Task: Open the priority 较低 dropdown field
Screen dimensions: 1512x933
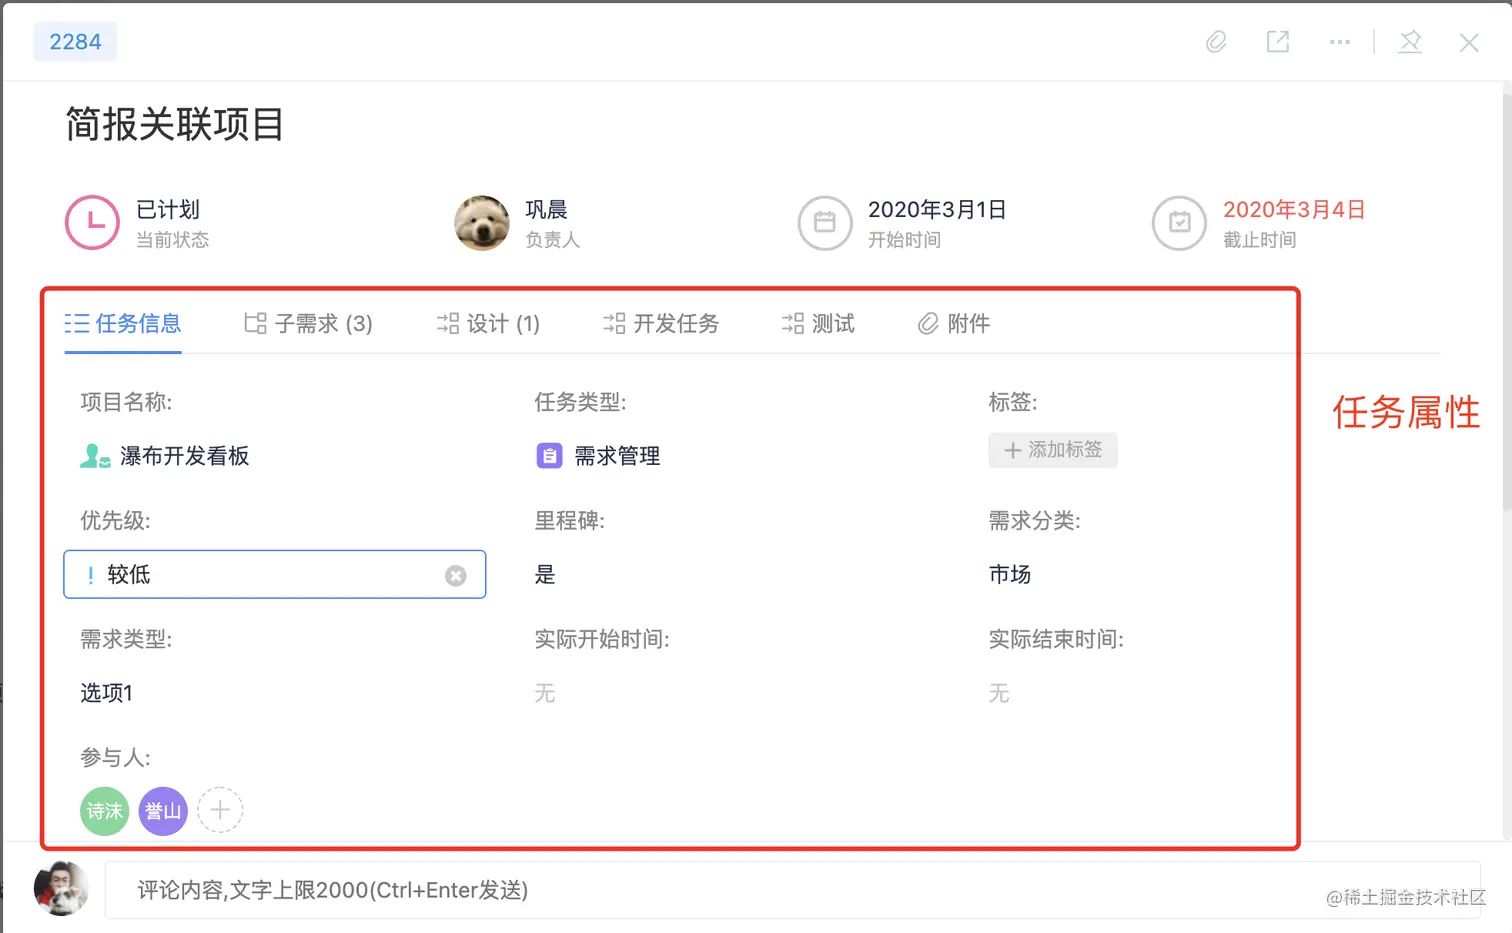Action: 275,575
